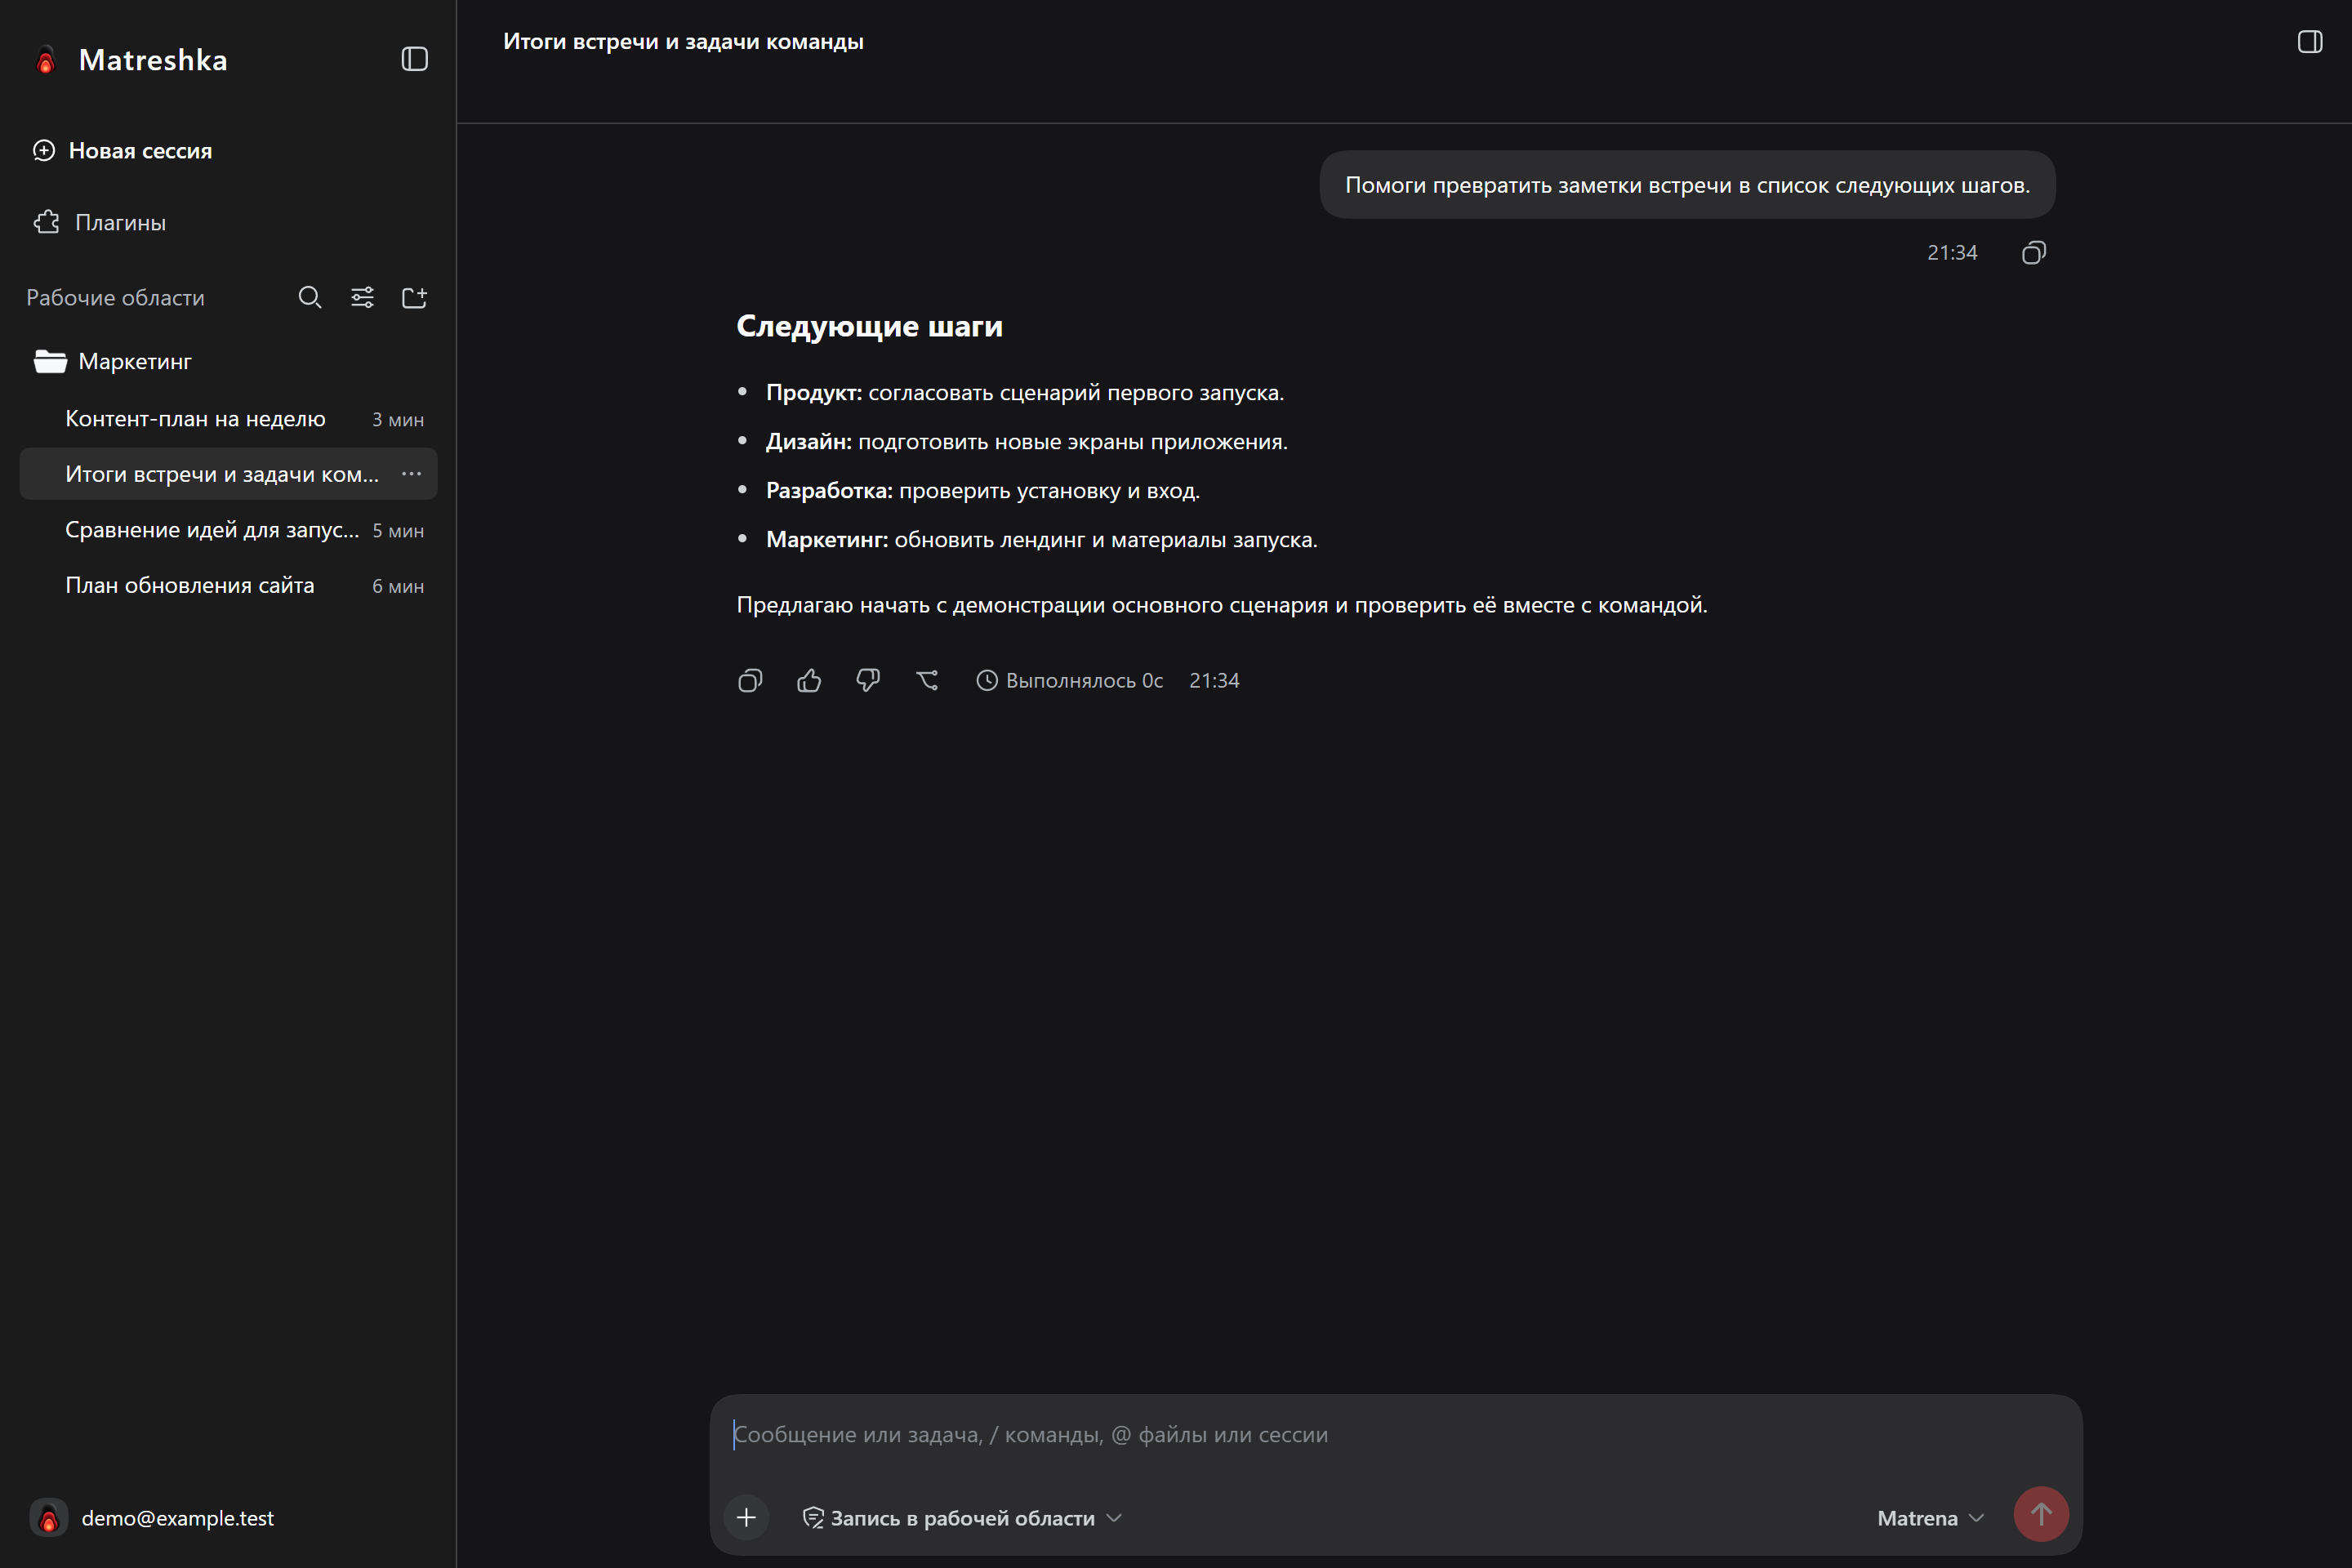Open more options for Итоги встречи session
The height and width of the screenshot is (1568, 2352).
click(411, 474)
